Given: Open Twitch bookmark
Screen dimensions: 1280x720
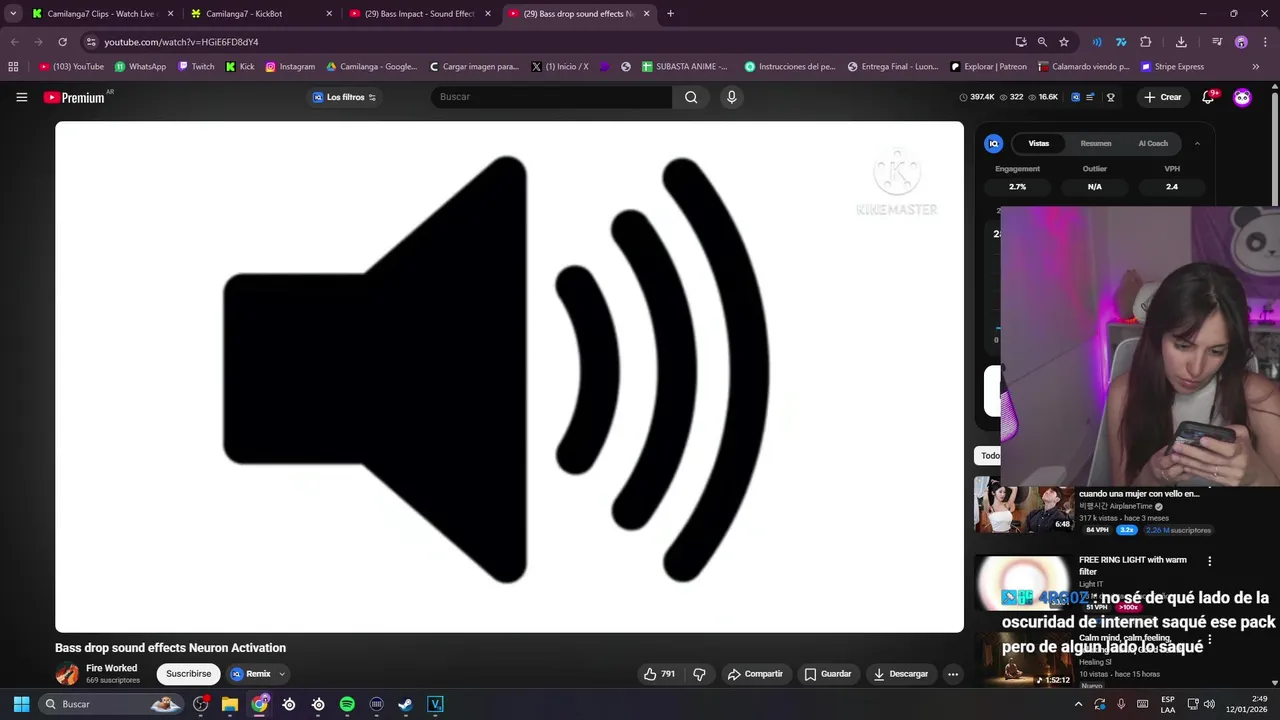Looking at the screenshot, I should click(196, 67).
